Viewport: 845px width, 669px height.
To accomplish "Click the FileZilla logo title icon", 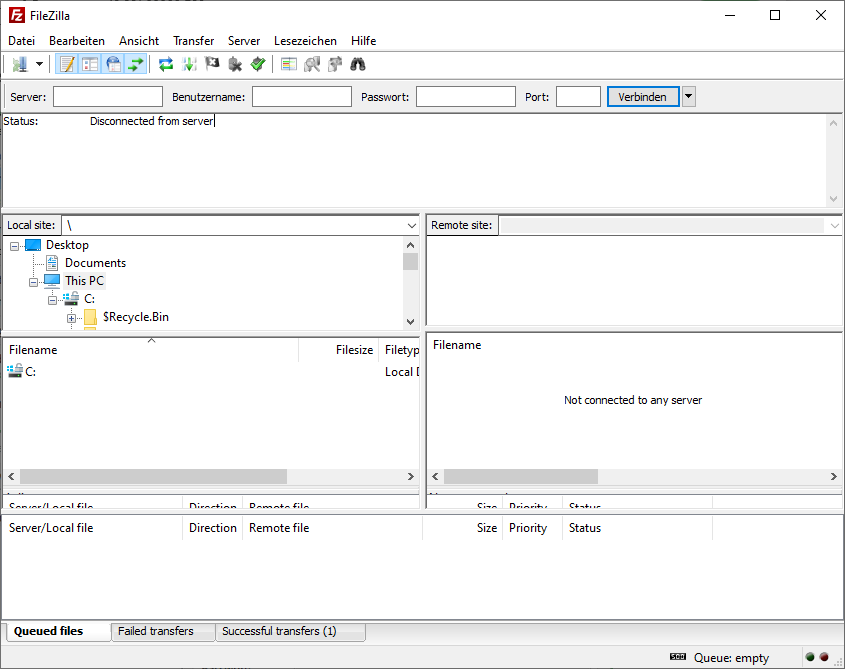I will 17,15.
